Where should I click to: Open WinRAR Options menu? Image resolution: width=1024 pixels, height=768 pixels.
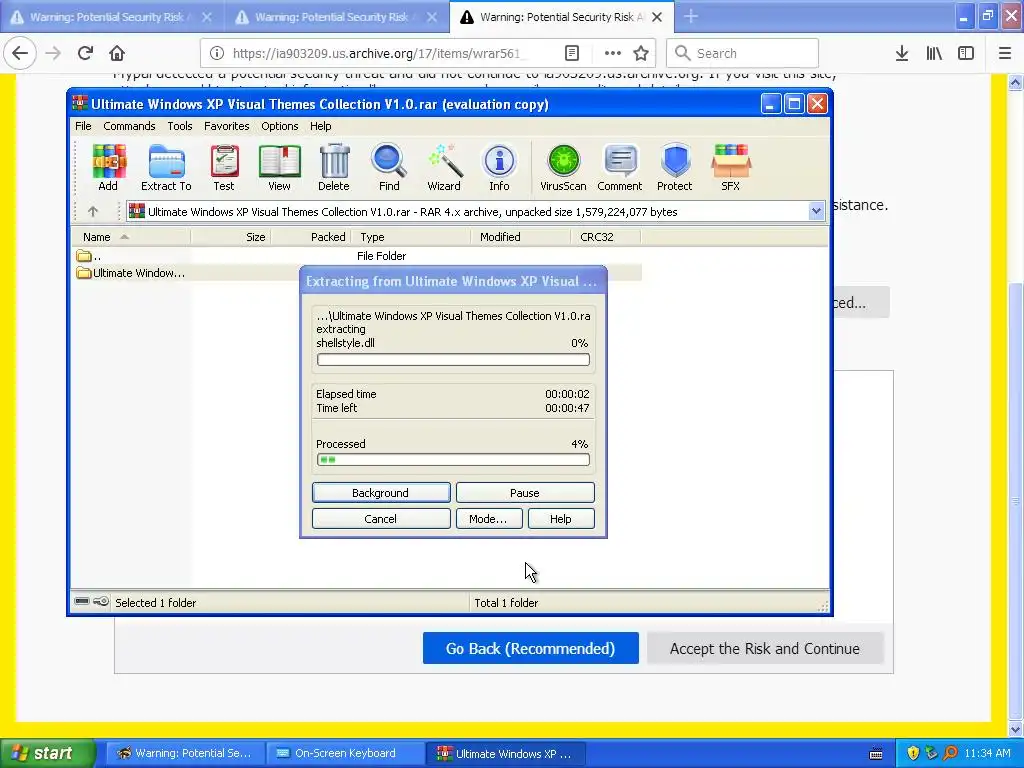(280, 126)
